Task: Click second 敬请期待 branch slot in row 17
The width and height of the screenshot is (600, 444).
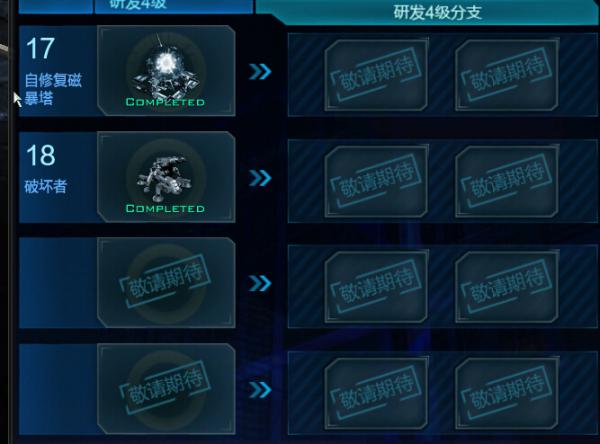Action: [x=507, y=75]
